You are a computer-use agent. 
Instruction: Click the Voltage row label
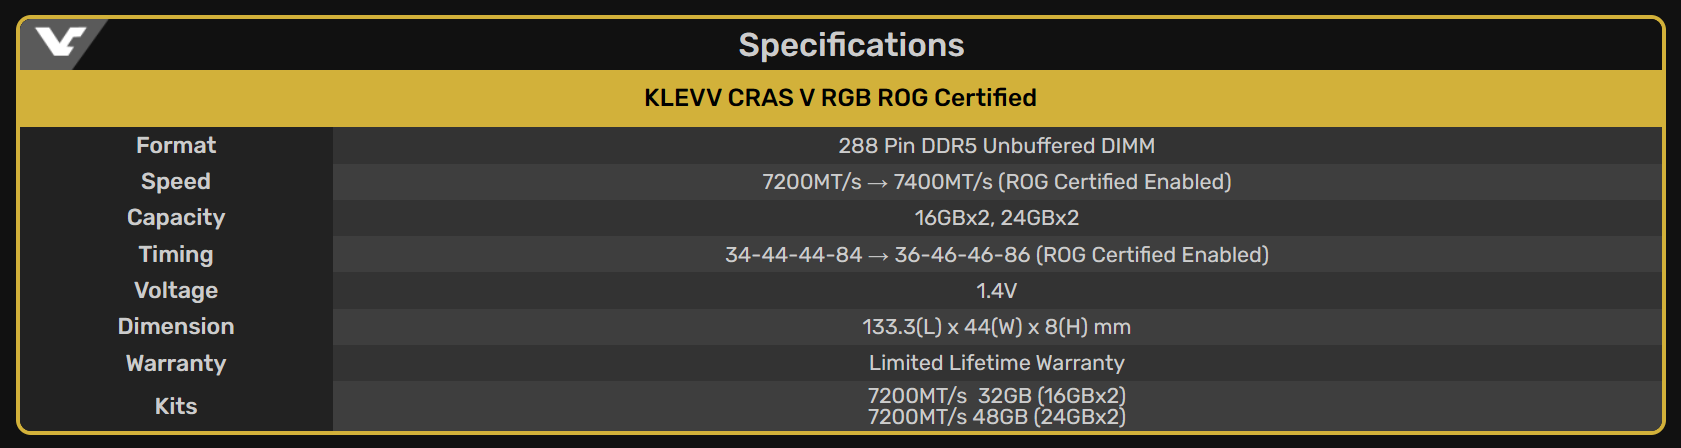click(176, 290)
